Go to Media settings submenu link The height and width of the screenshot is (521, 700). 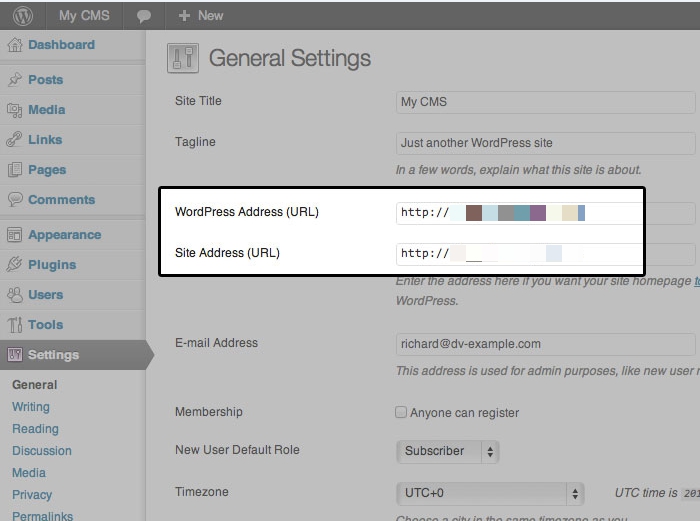(29, 472)
